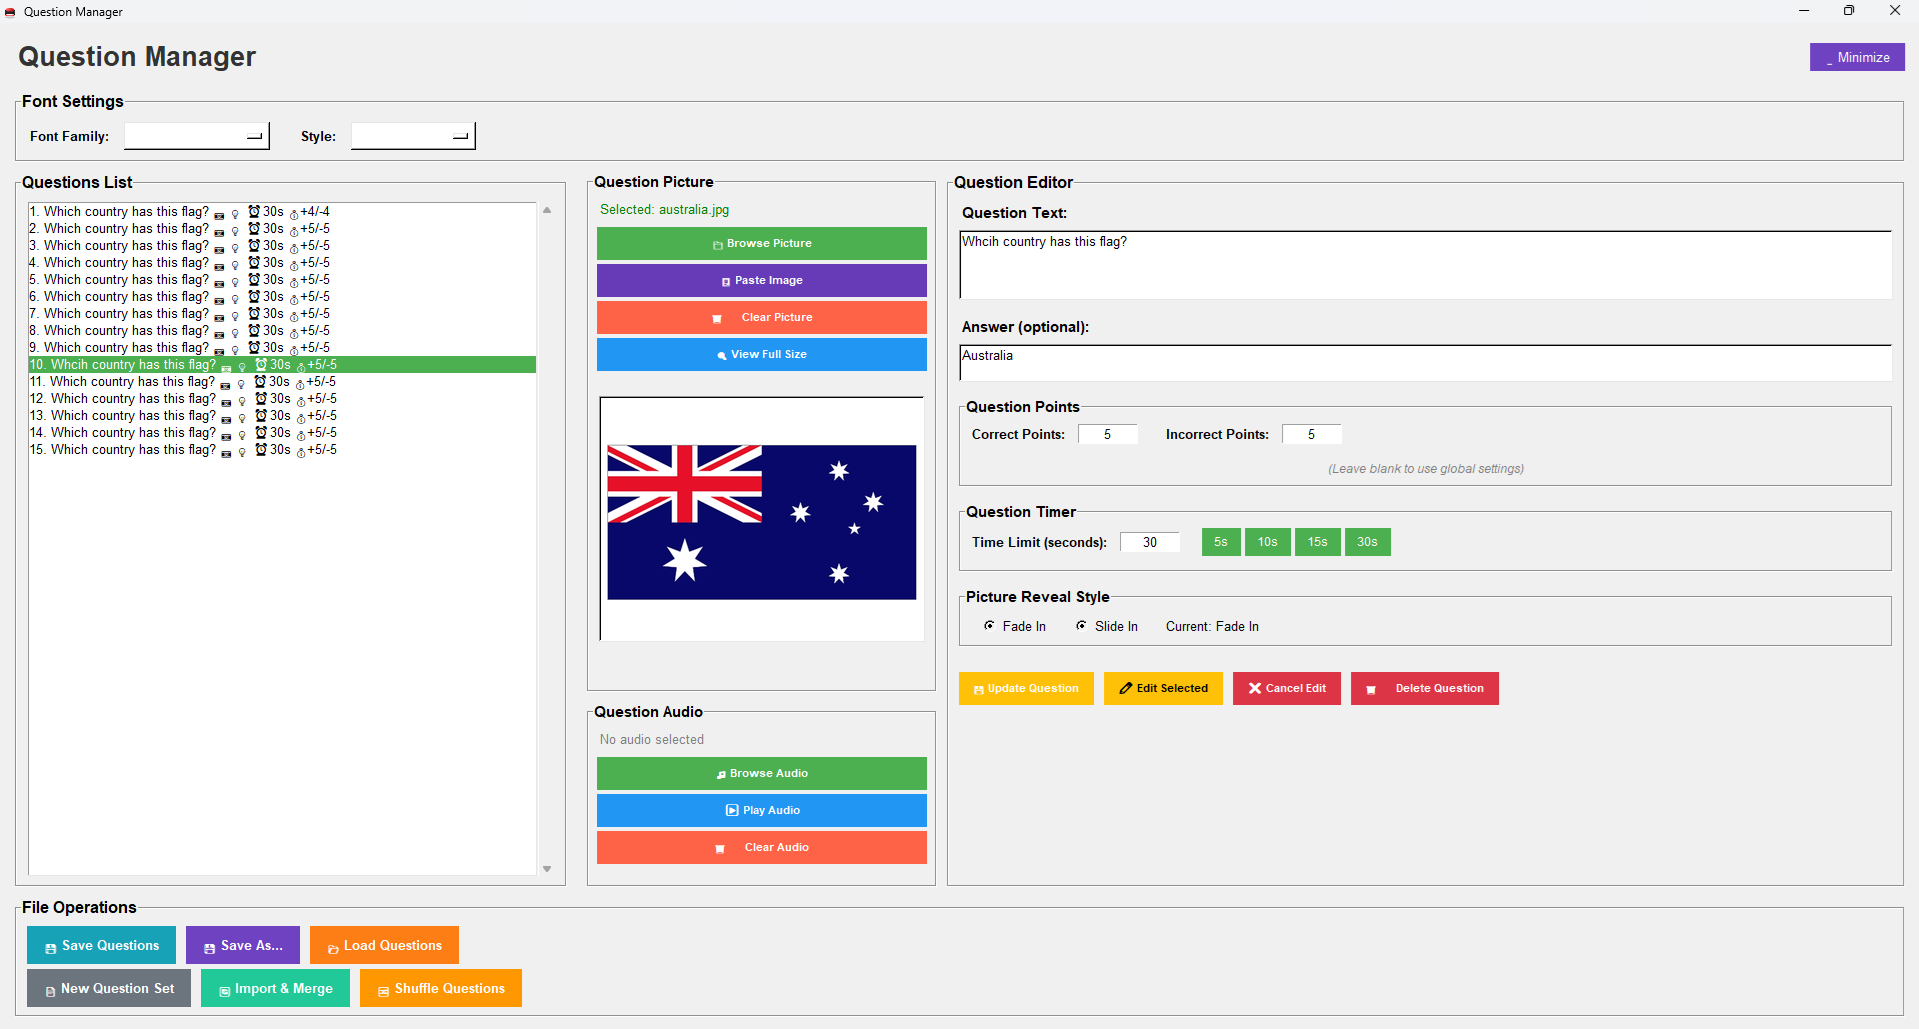
Task: Set timer with 15s preset button
Action: [1317, 543]
